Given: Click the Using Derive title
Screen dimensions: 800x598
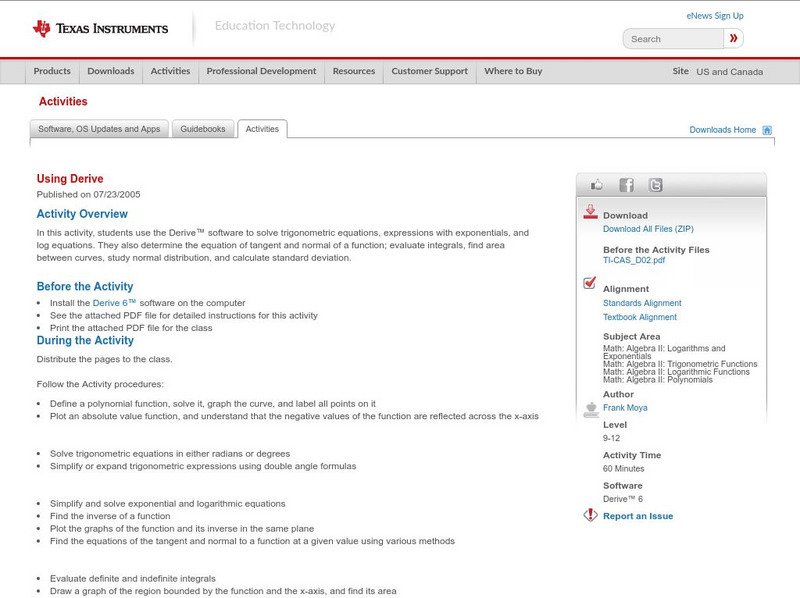Looking at the screenshot, I should click(70, 179).
